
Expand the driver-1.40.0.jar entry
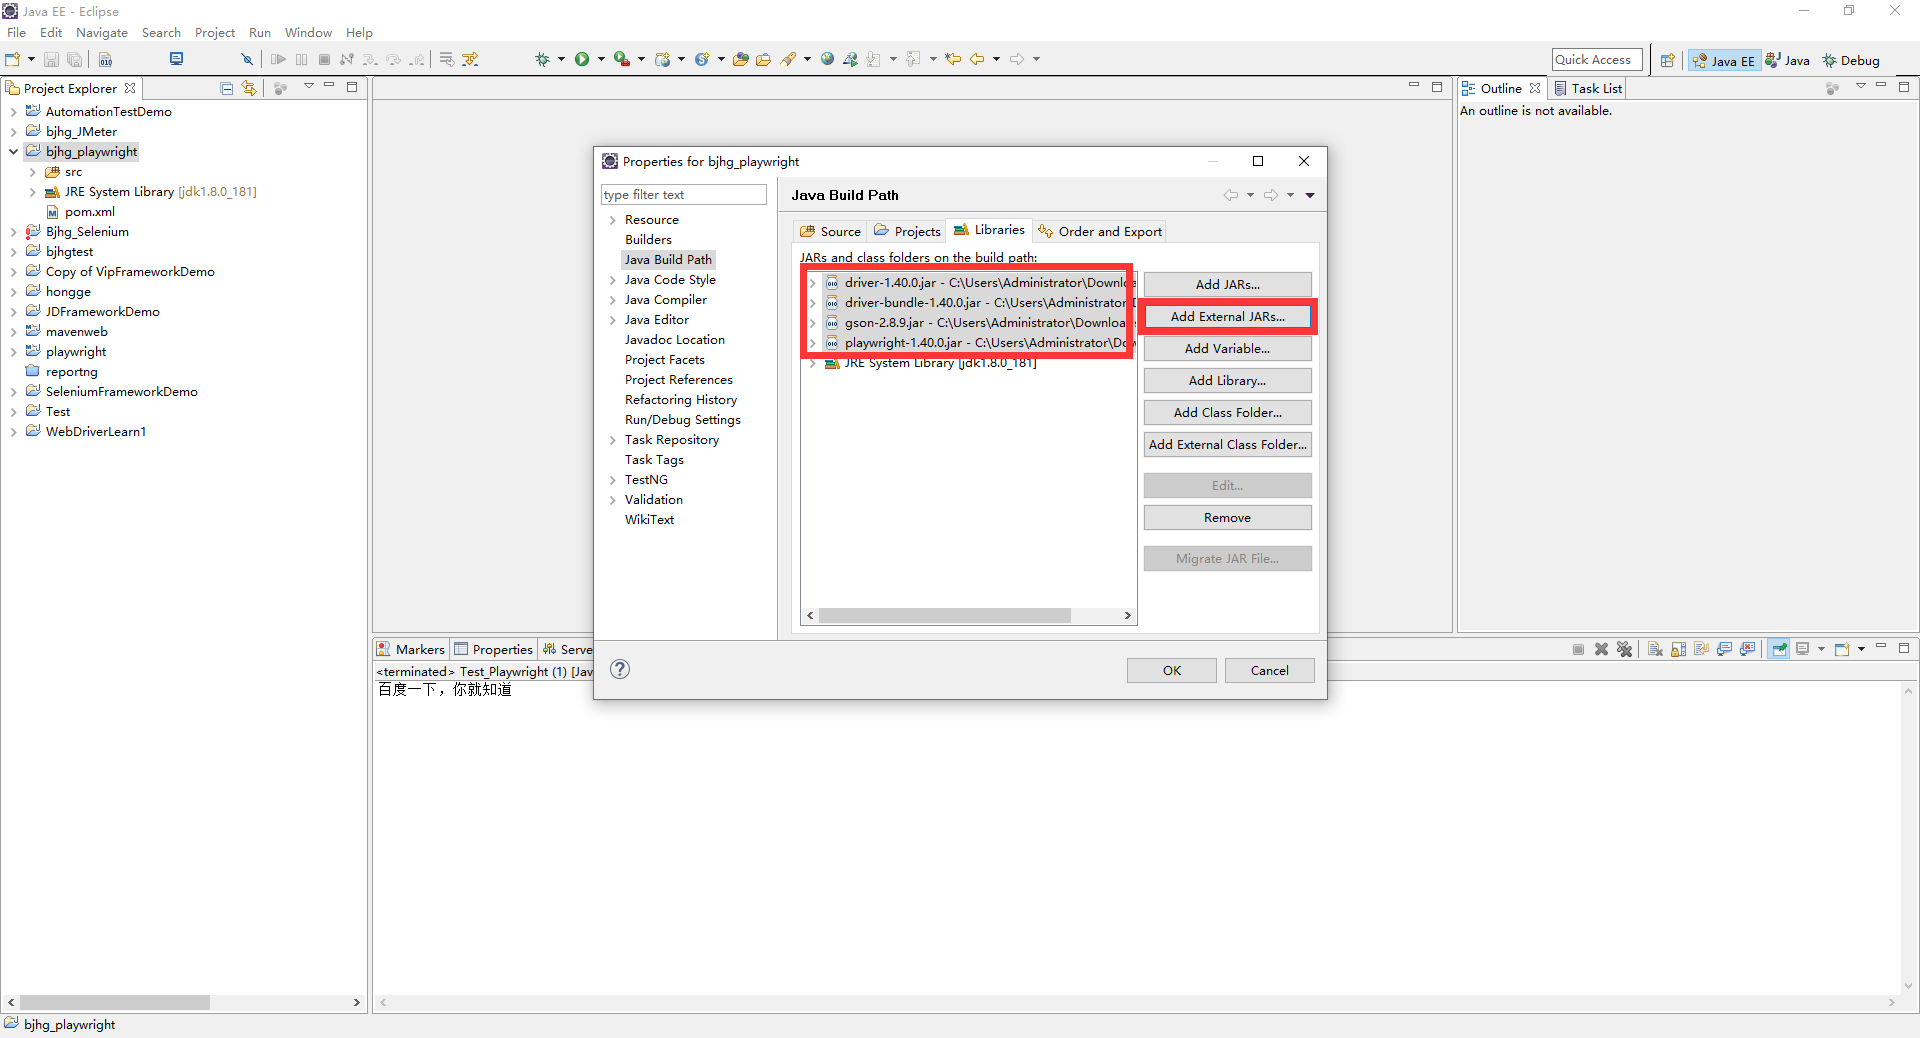click(x=813, y=283)
